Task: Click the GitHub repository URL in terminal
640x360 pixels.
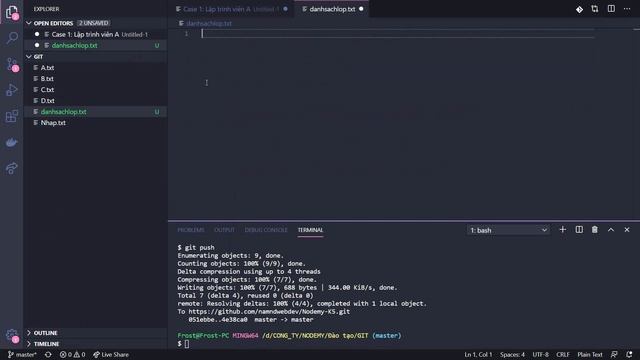Action: [x=269, y=311]
